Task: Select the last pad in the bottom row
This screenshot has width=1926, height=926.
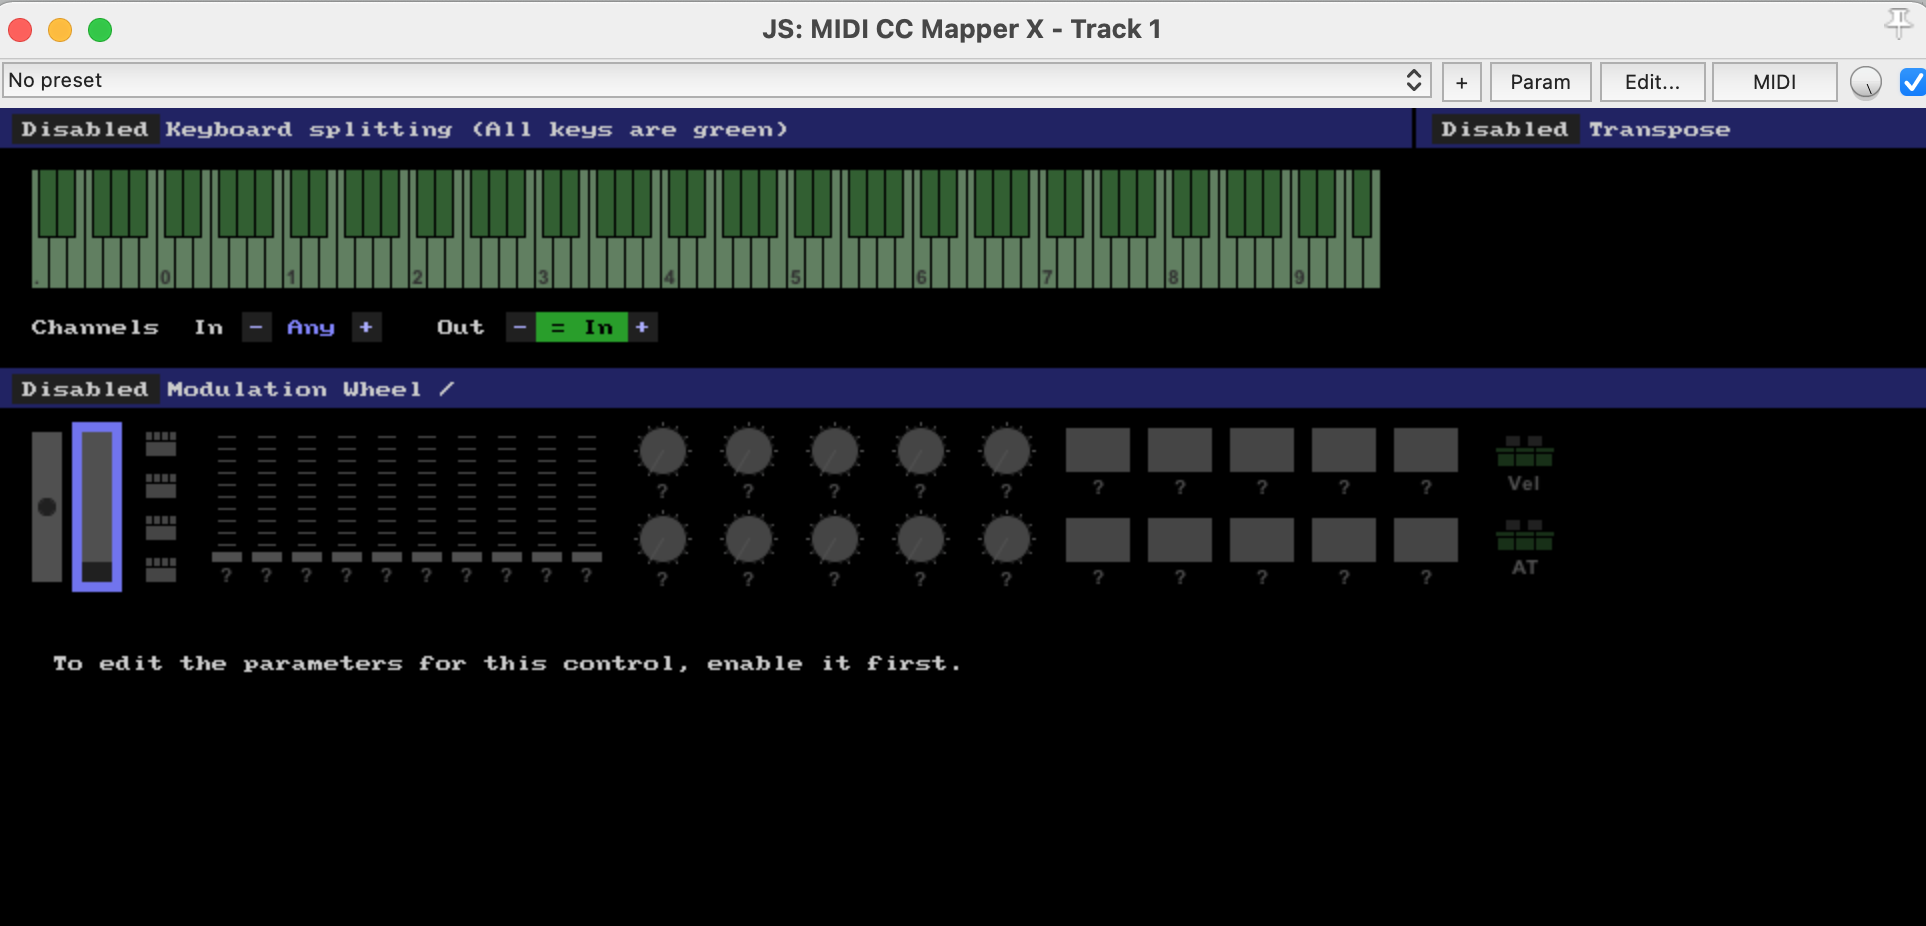Action: point(1426,540)
